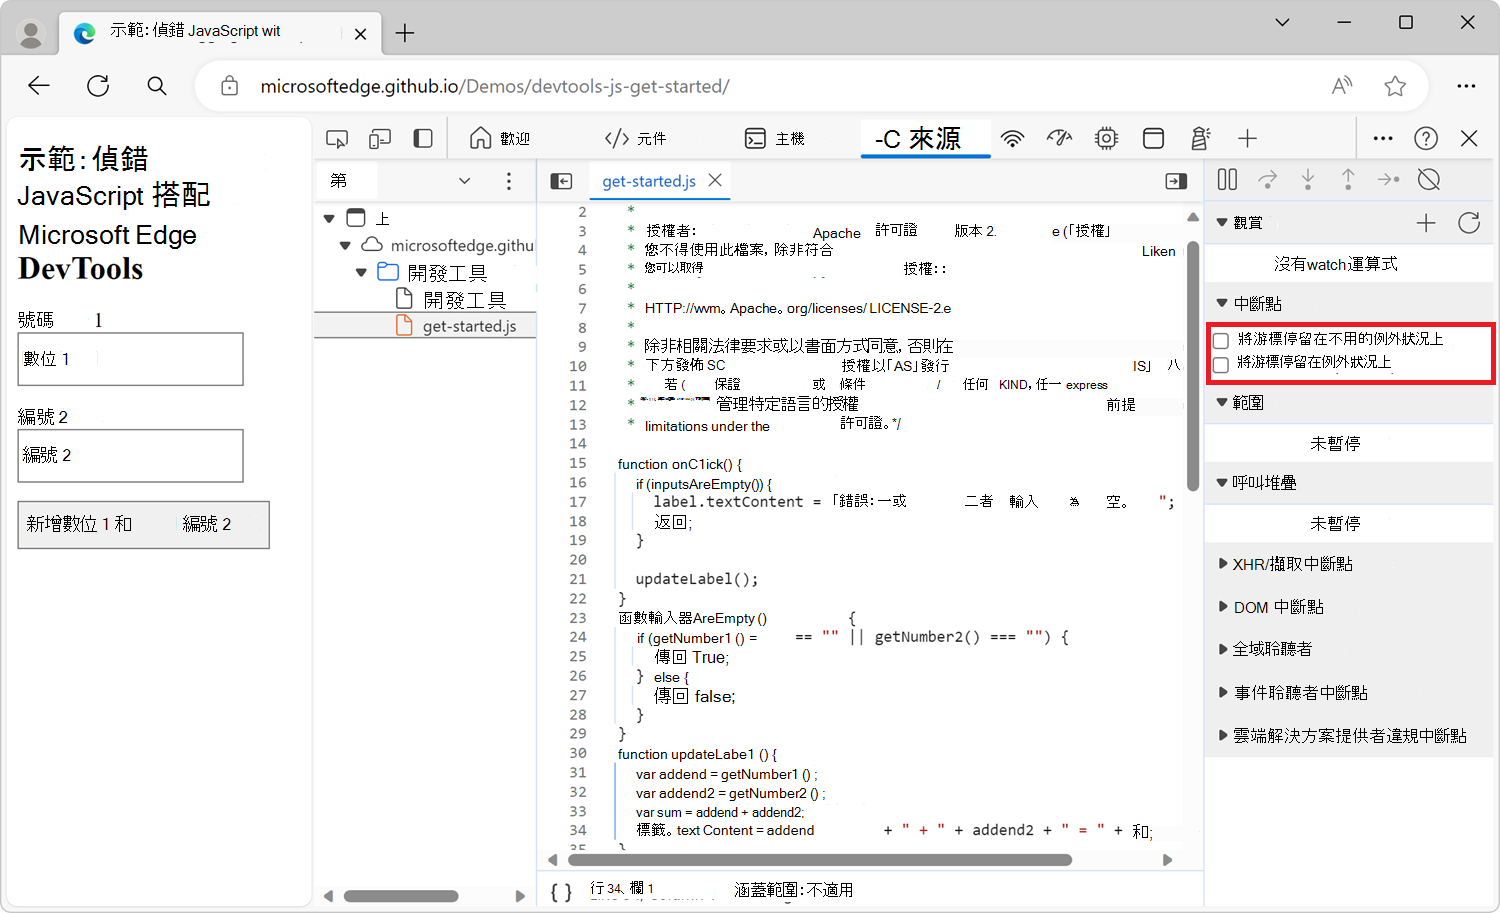Open the Memory tool chip icon
The height and width of the screenshot is (913, 1500).
click(x=1106, y=138)
